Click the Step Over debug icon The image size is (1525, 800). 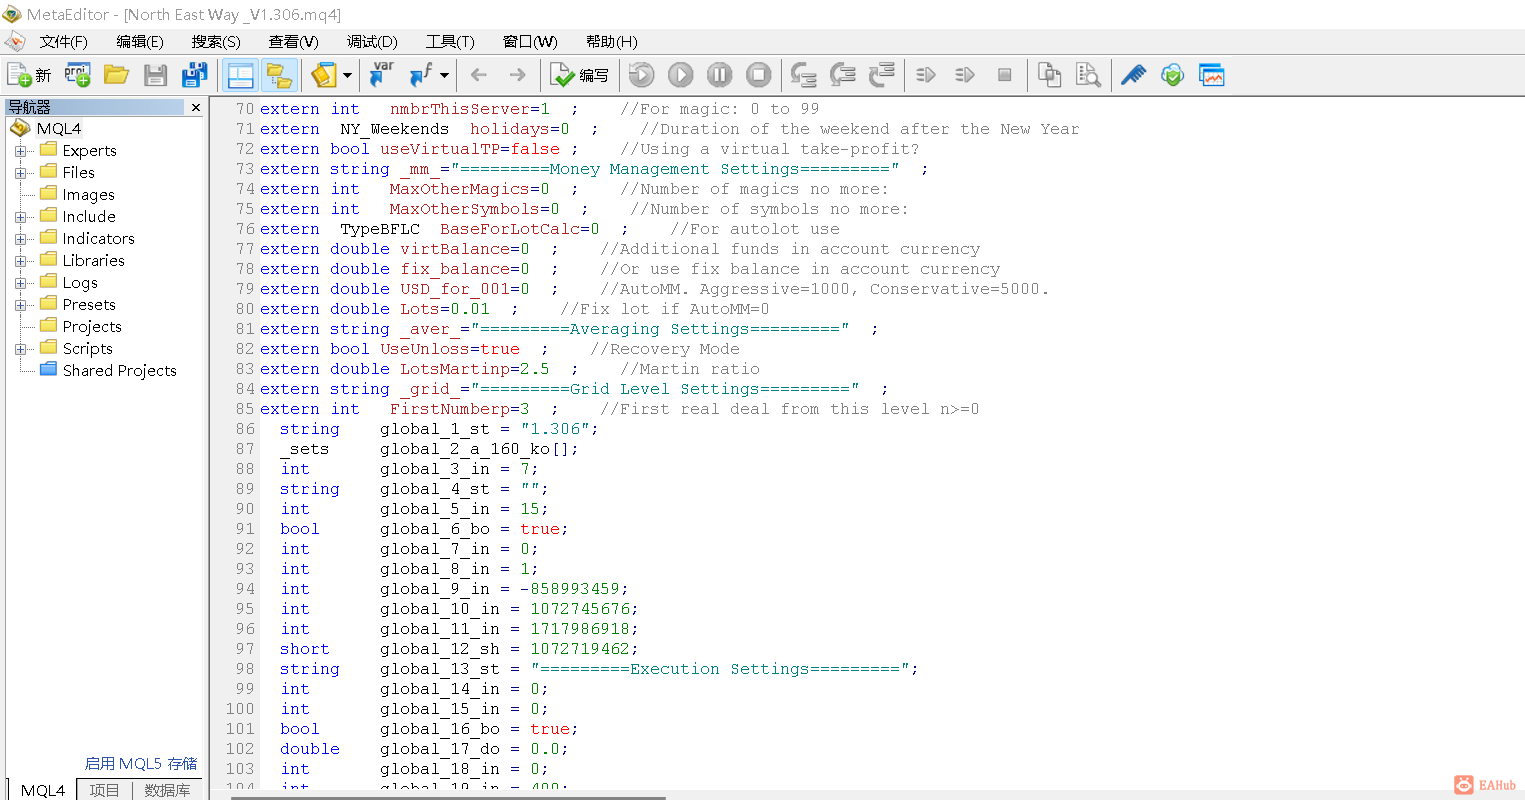tap(843, 75)
